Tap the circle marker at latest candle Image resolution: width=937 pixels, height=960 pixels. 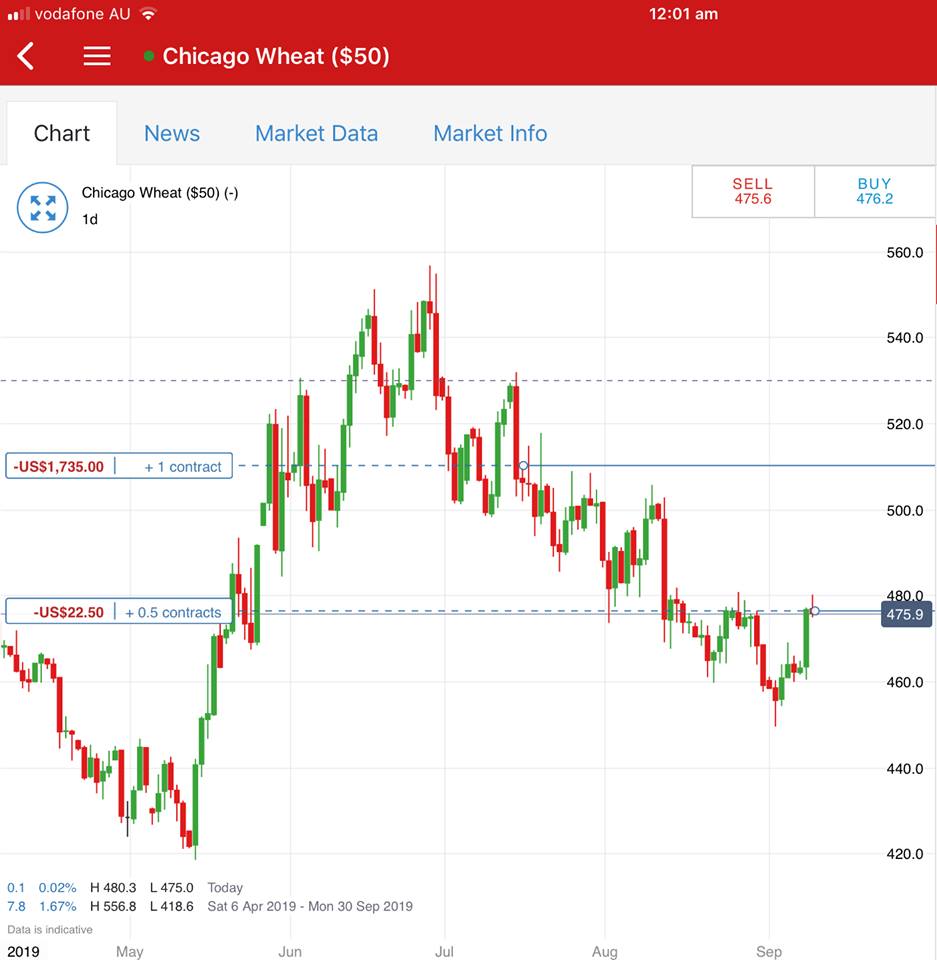(x=815, y=611)
